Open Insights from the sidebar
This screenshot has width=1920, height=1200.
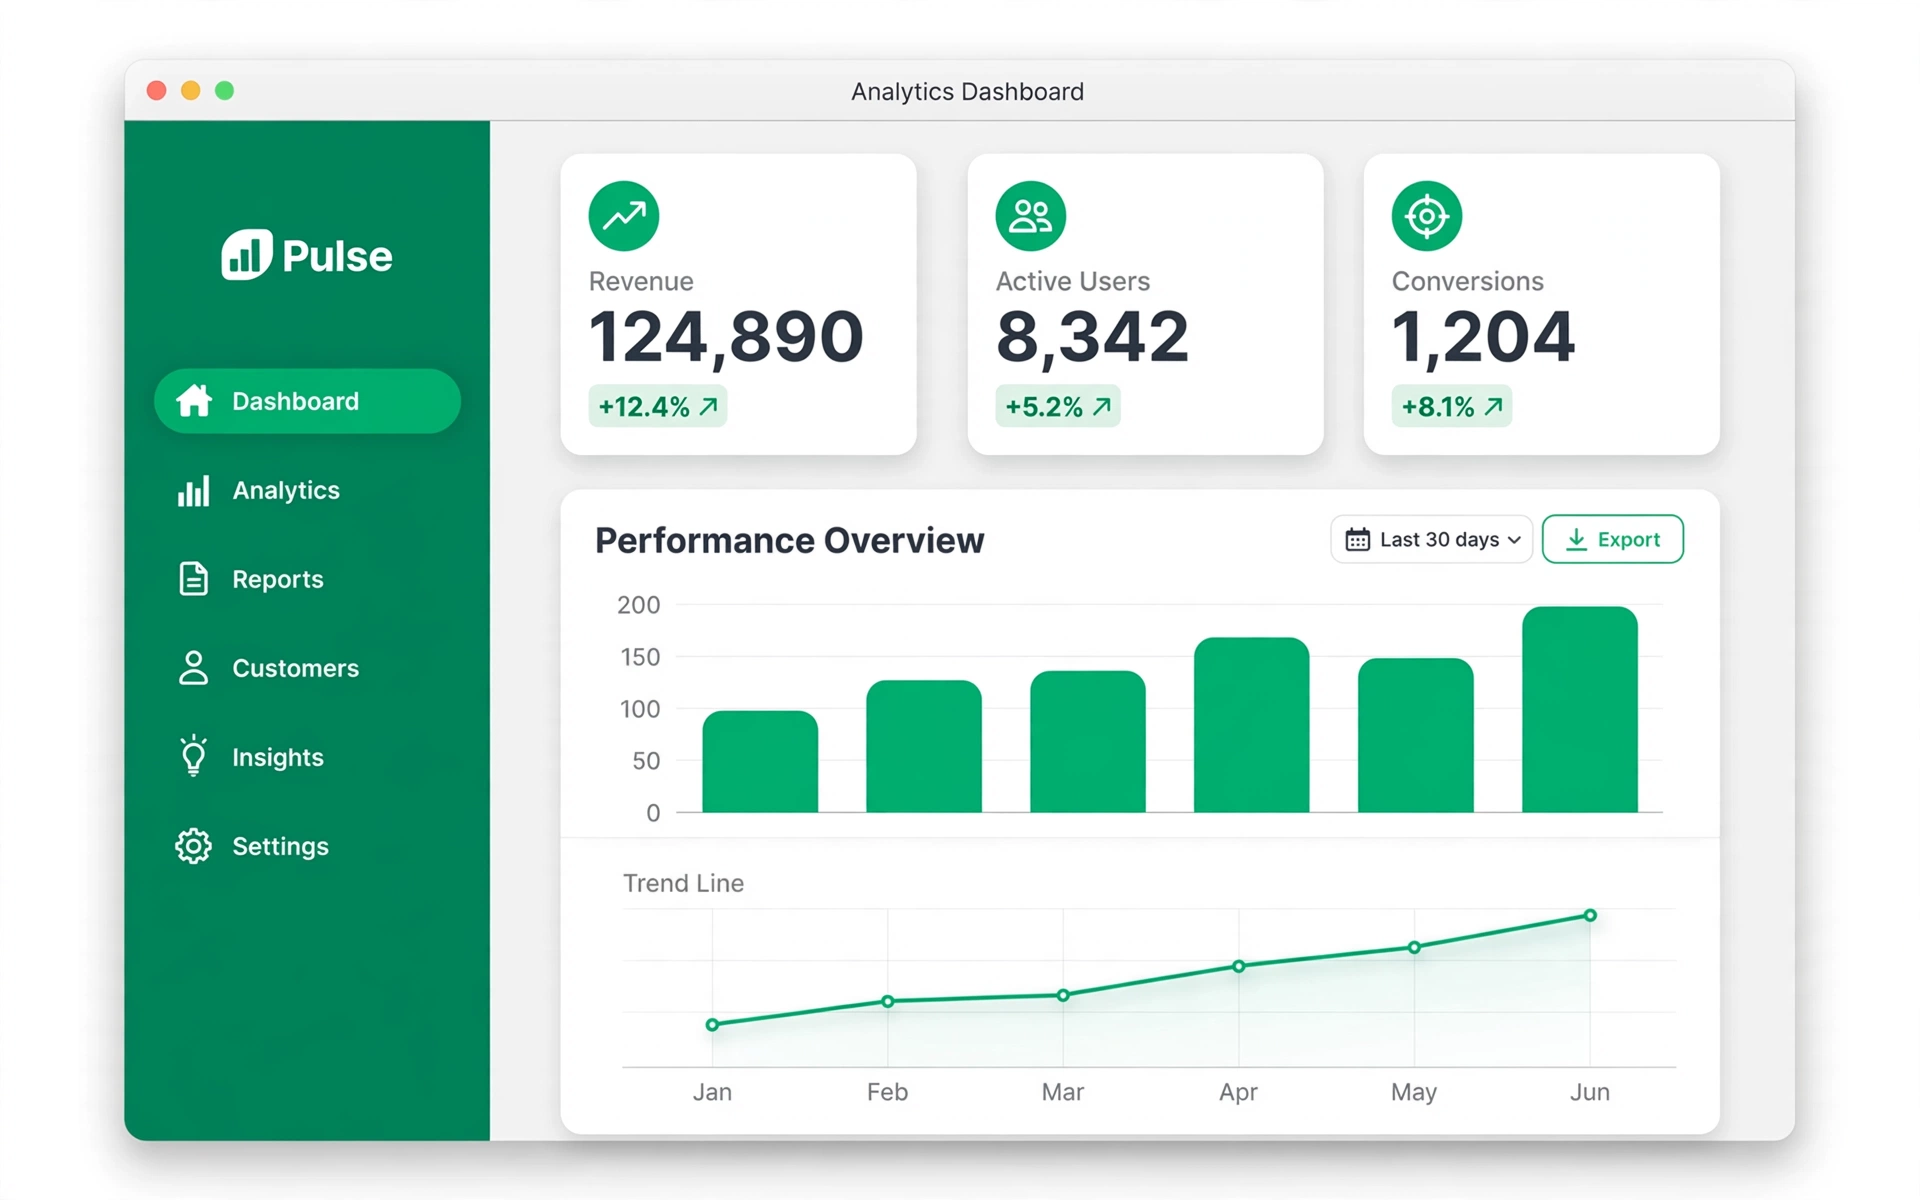(278, 757)
